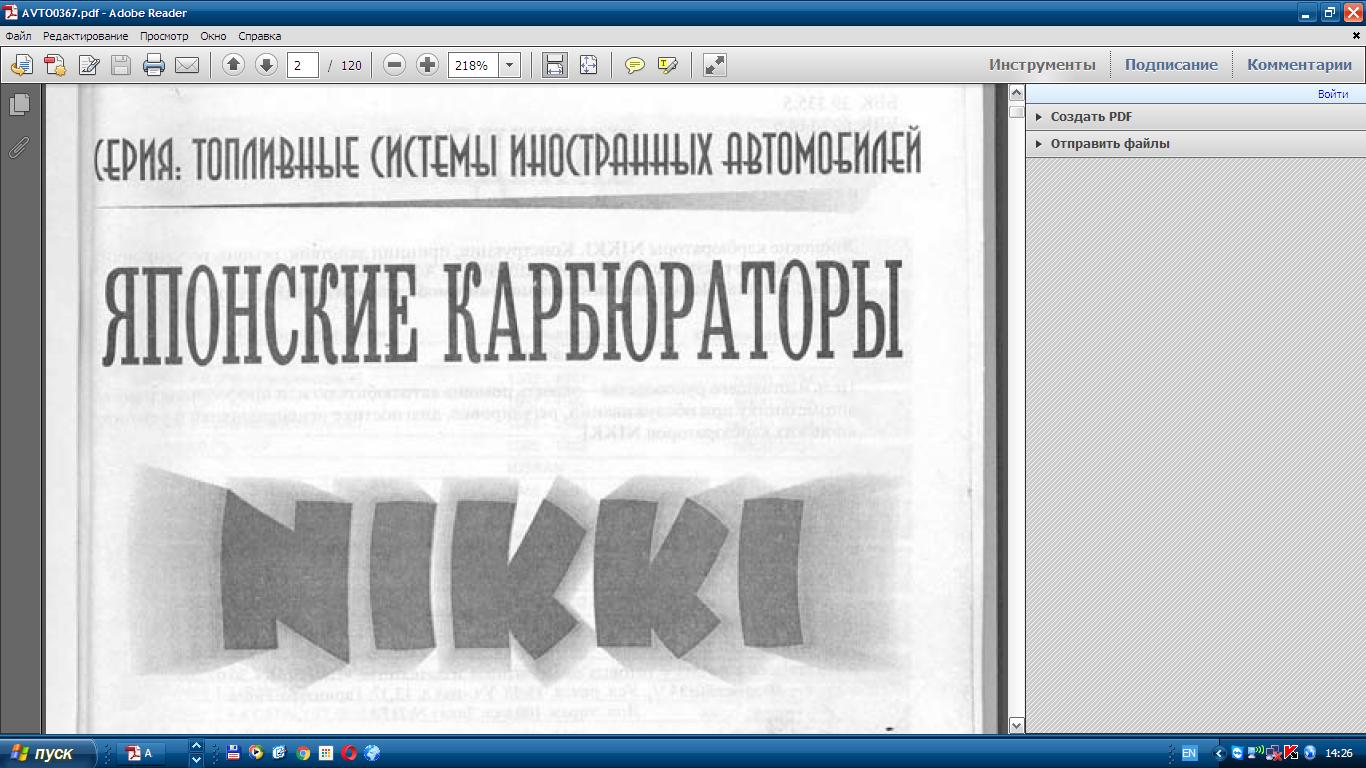
Task: Click the Save floppy disk icon
Action: pyautogui.click(x=121, y=65)
